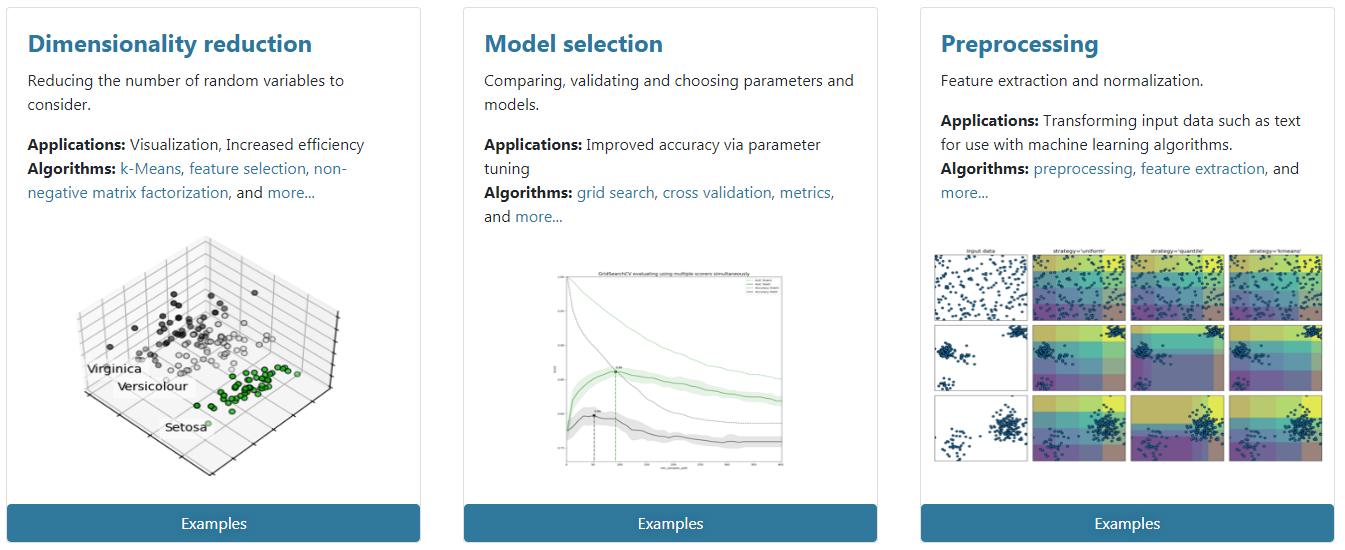
Task: Click more... under Dimensionality reduction
Action: click(291, 193)
